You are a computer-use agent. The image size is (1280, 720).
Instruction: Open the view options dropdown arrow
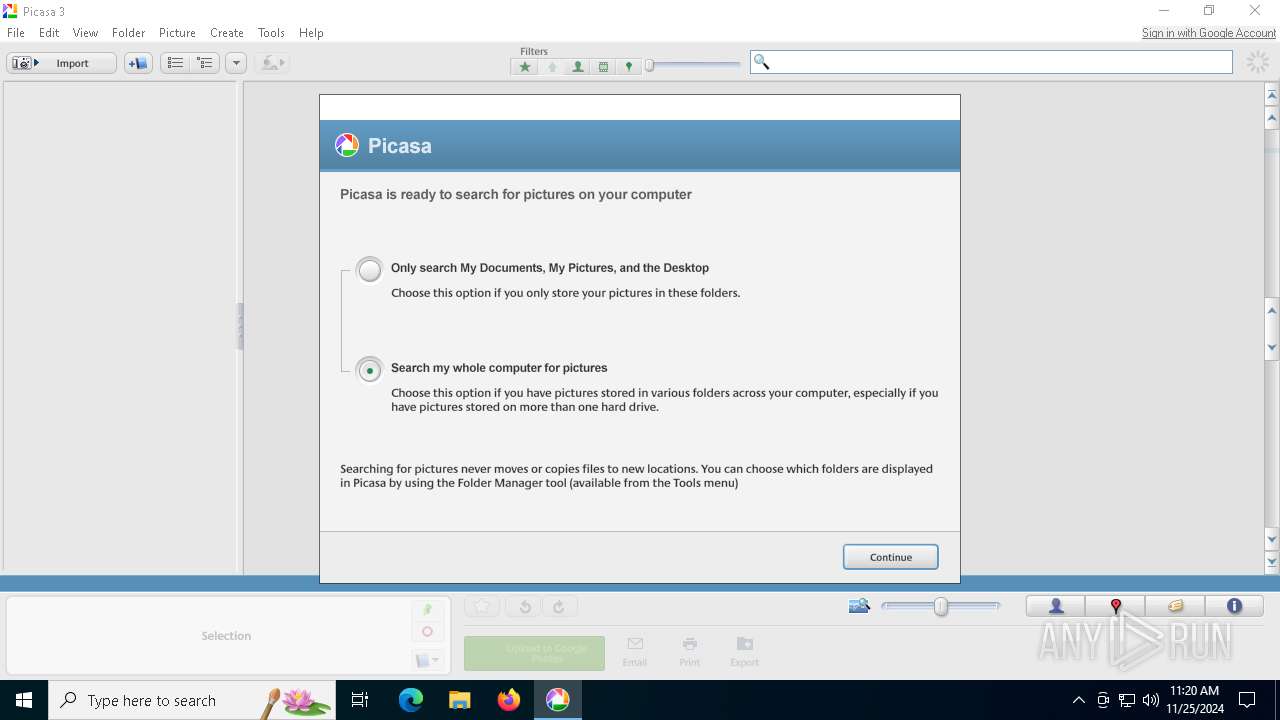click(x=236, y=63)
